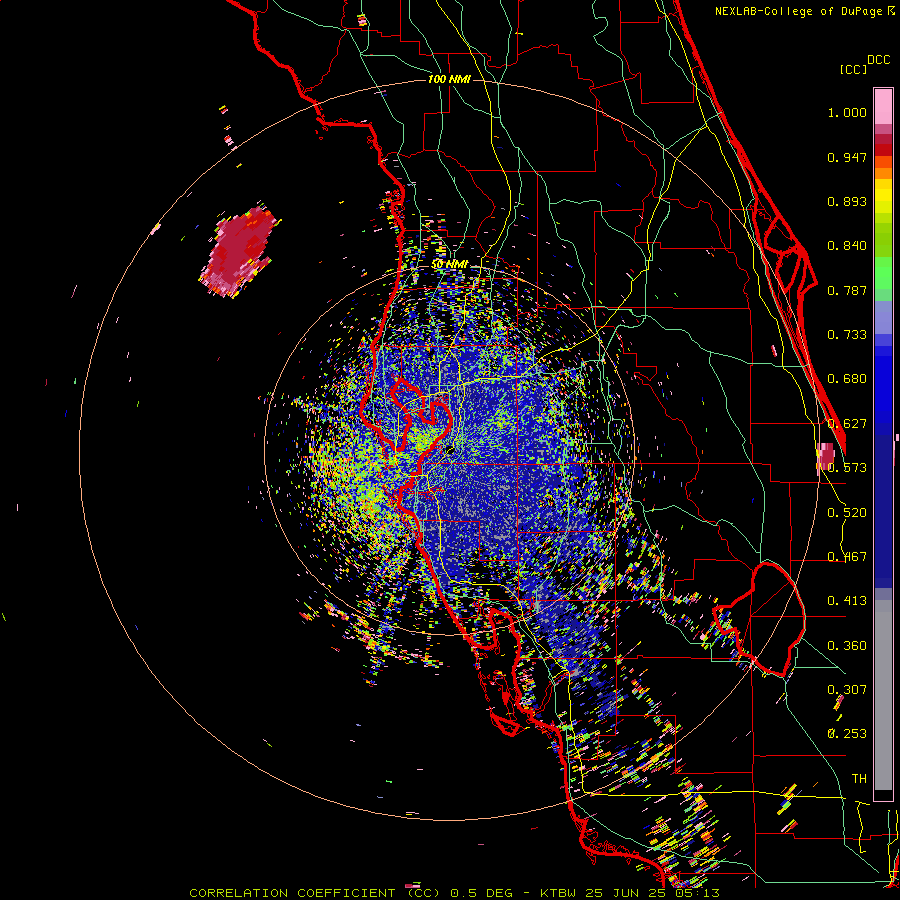900x900 pixels.
Task: Click the 0.733 scale value
Action: (x=847, y=335)
